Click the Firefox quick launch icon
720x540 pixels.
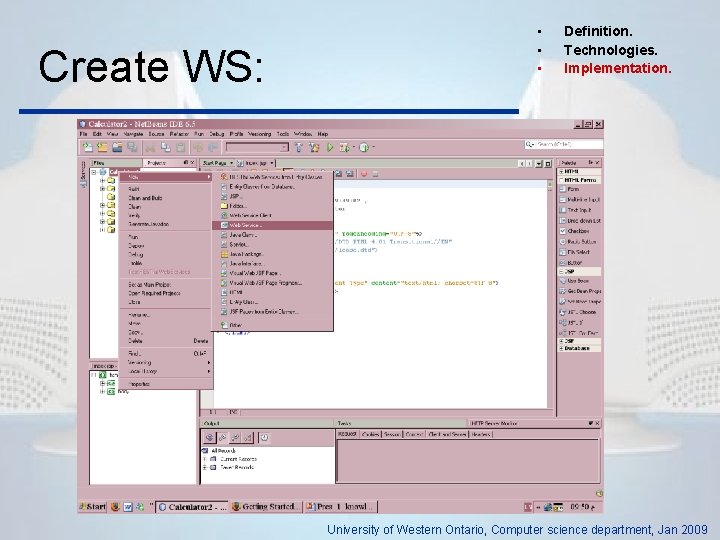(115, 507)
